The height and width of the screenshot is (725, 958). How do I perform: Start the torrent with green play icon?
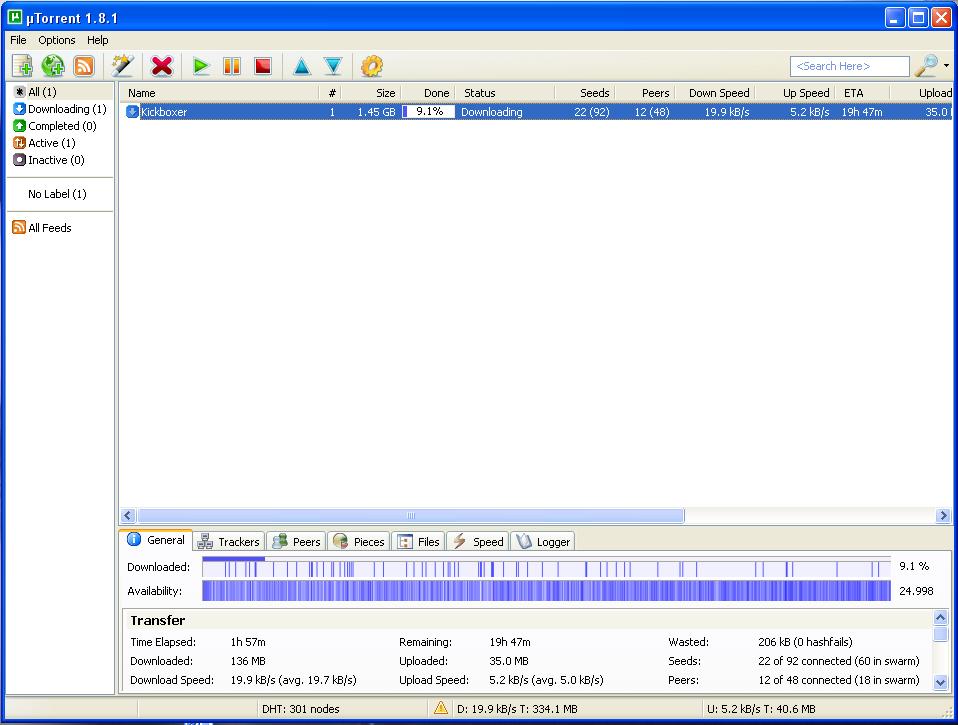point(201,66)
